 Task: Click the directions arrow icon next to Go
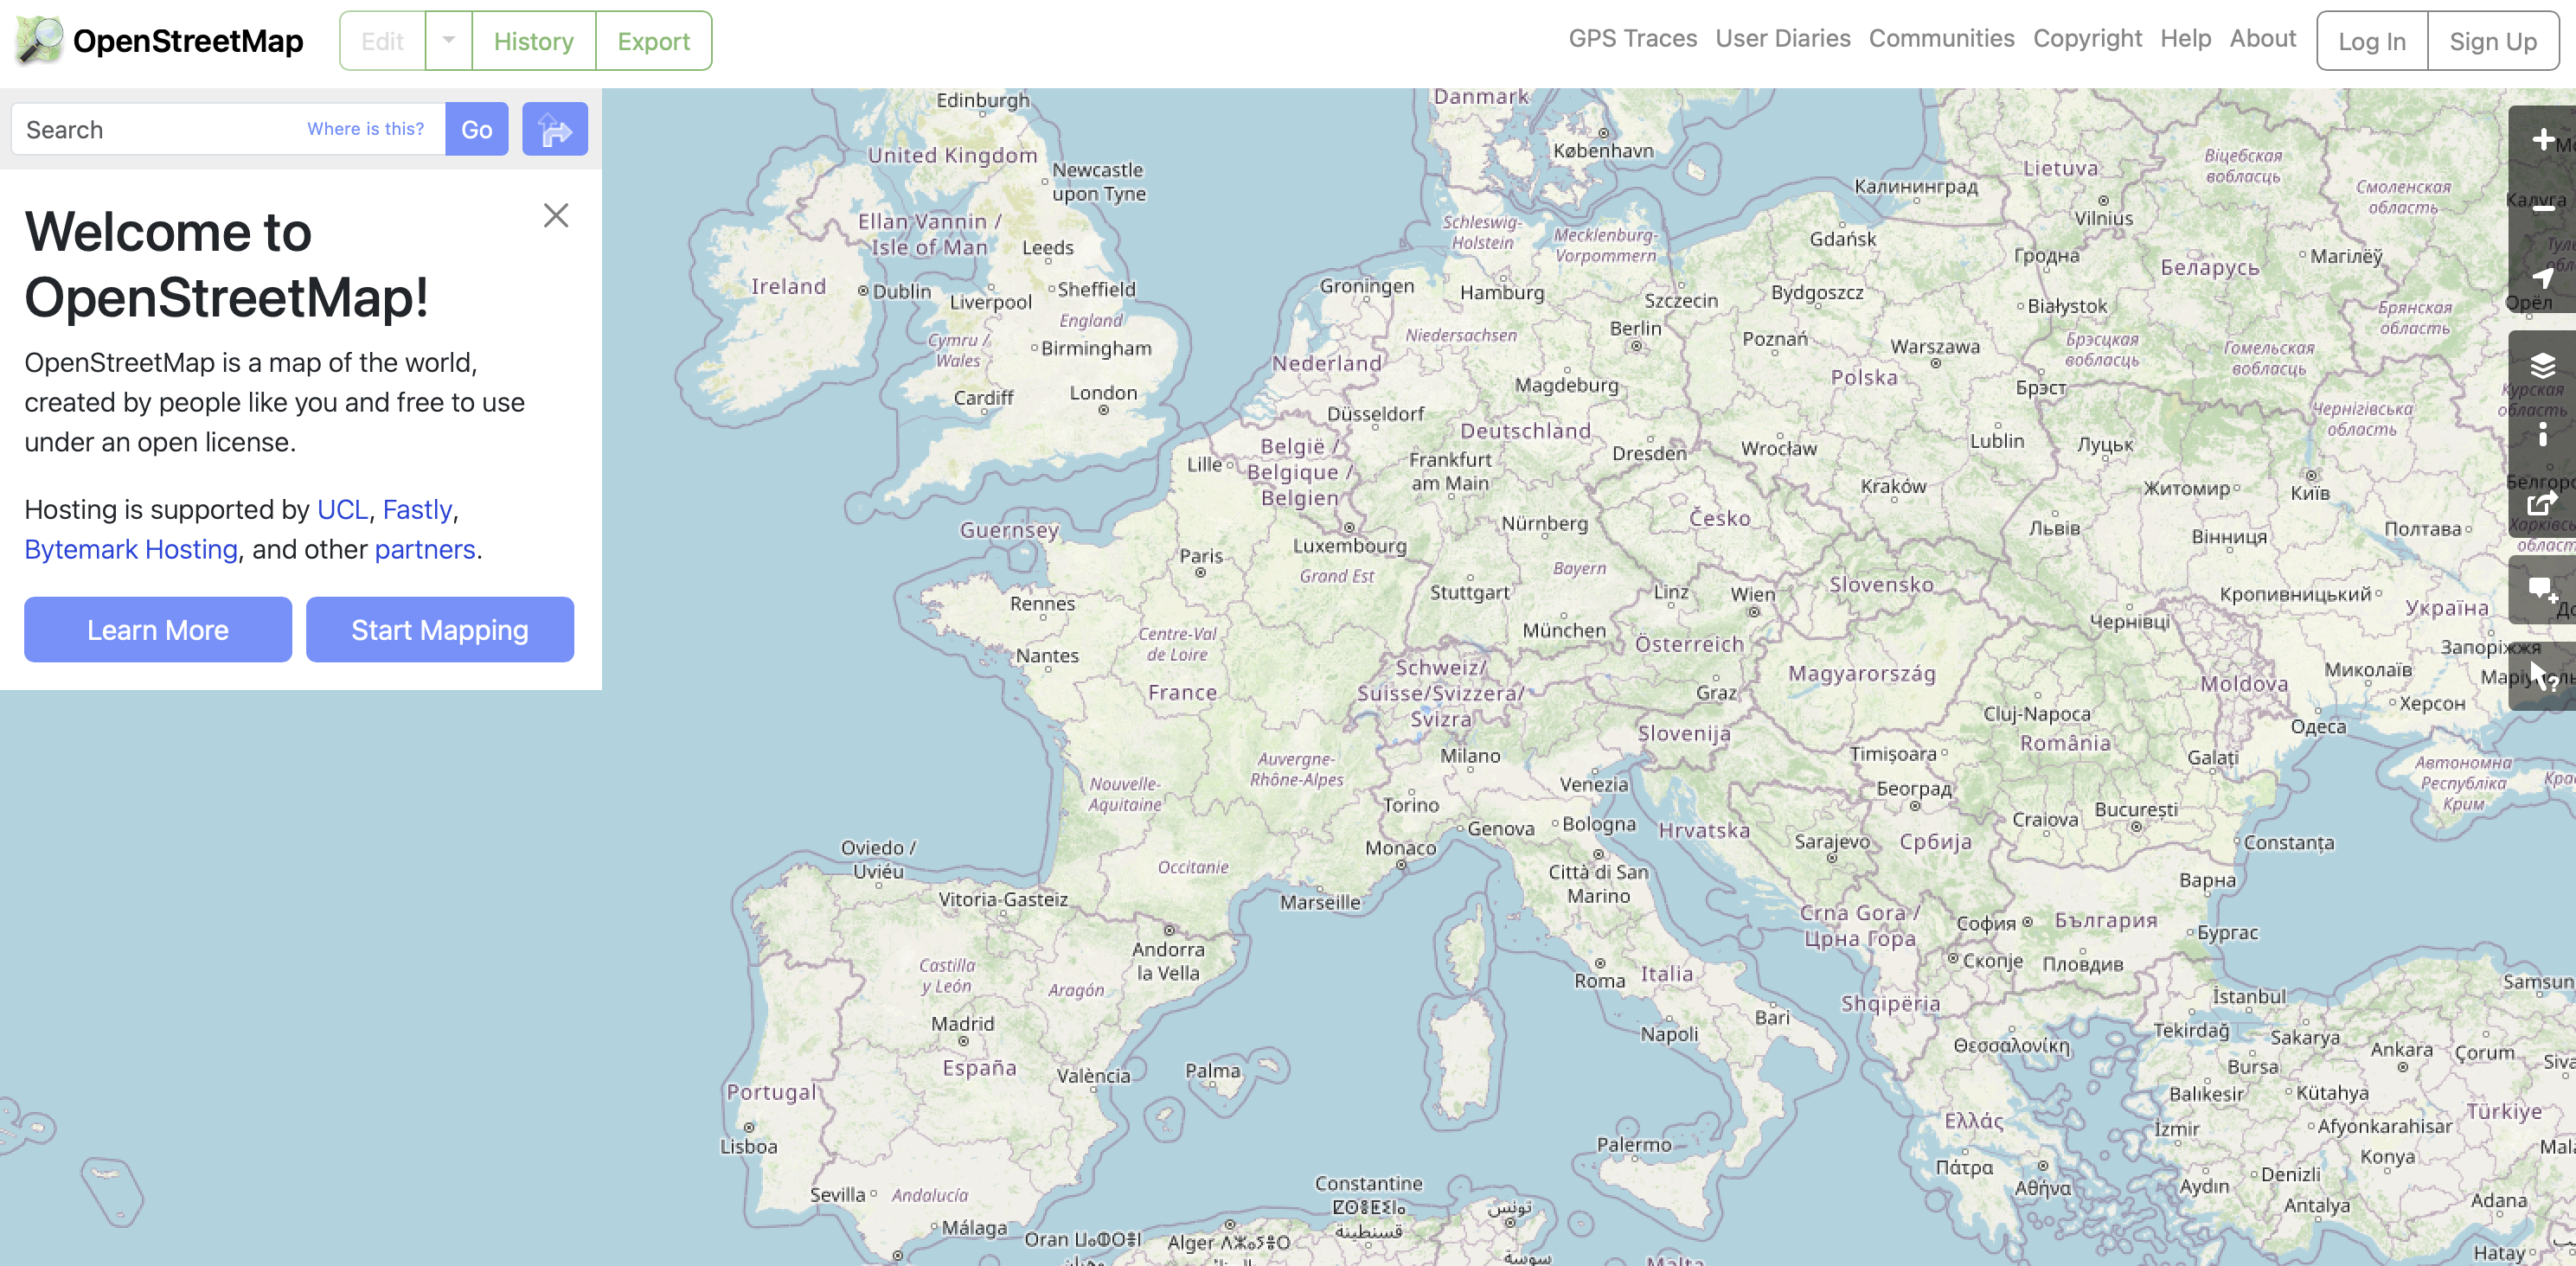(x=554, y=129)
